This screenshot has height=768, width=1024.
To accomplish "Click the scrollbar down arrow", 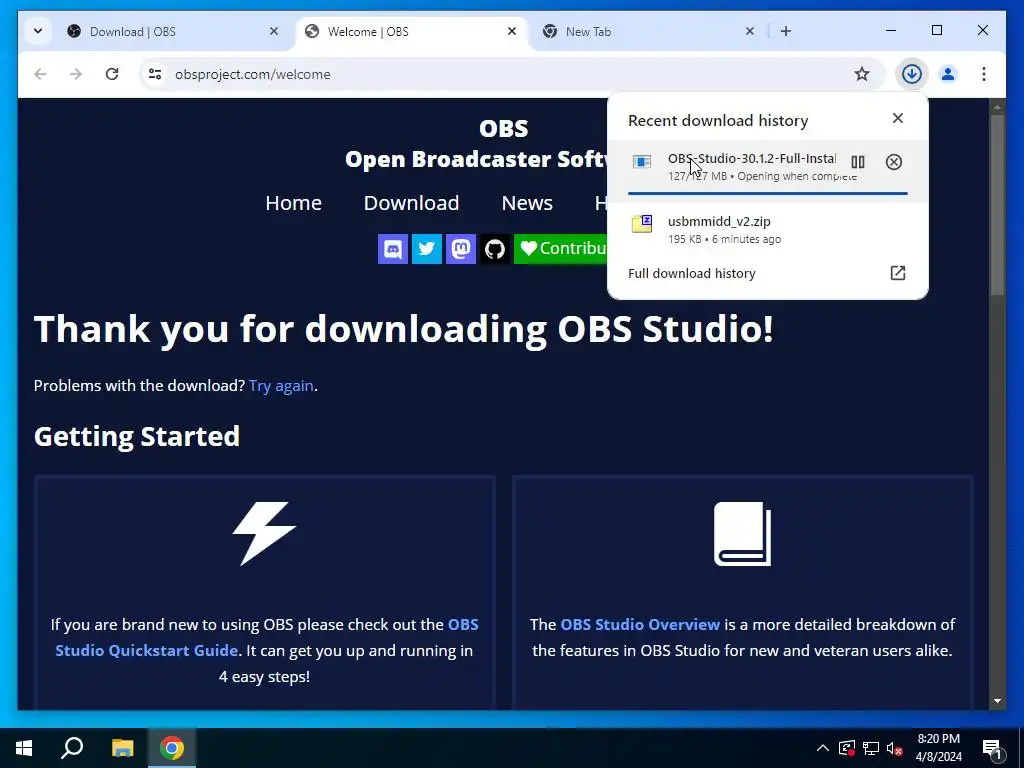I will pyautogui.click(x=997, y=701).
